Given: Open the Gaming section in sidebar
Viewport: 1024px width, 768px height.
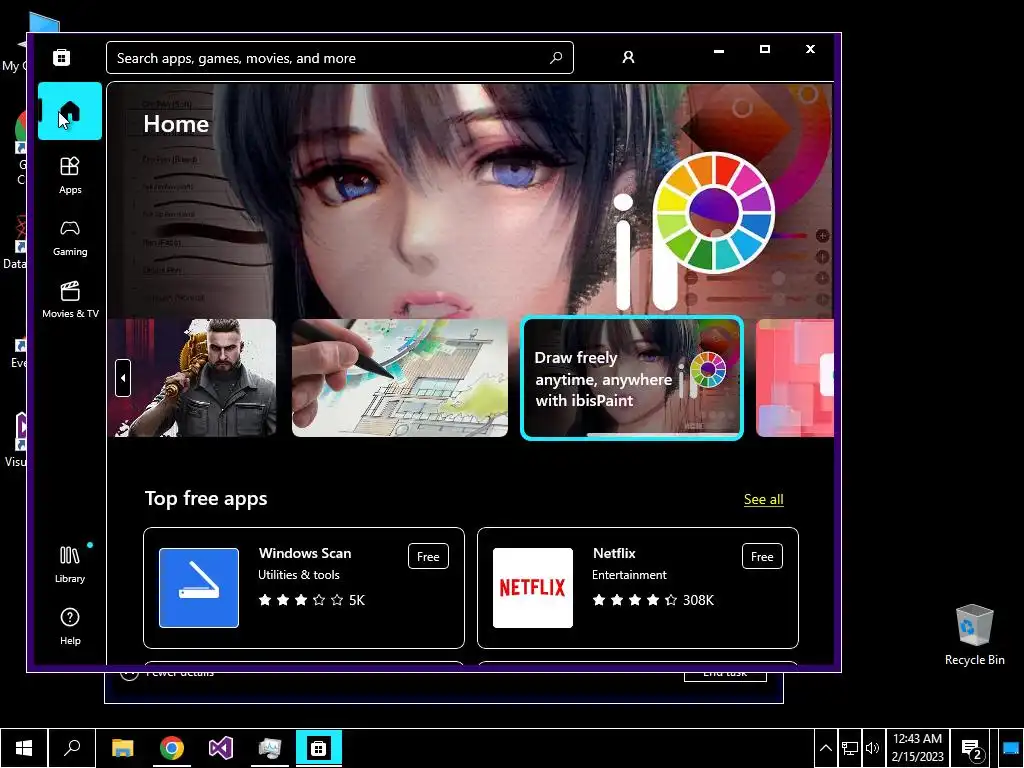Looking at the screenshot, I should click(70, 238).
